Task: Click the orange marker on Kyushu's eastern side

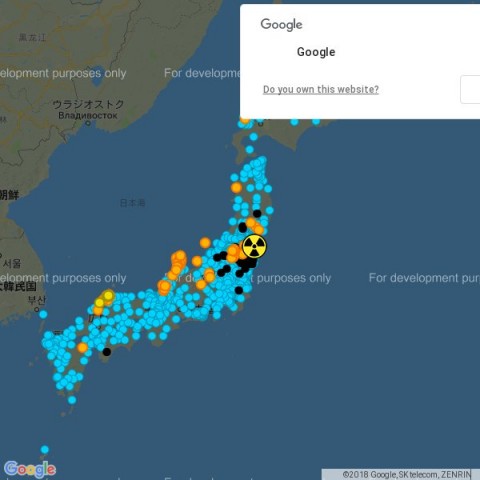Action: coord(82,348)
